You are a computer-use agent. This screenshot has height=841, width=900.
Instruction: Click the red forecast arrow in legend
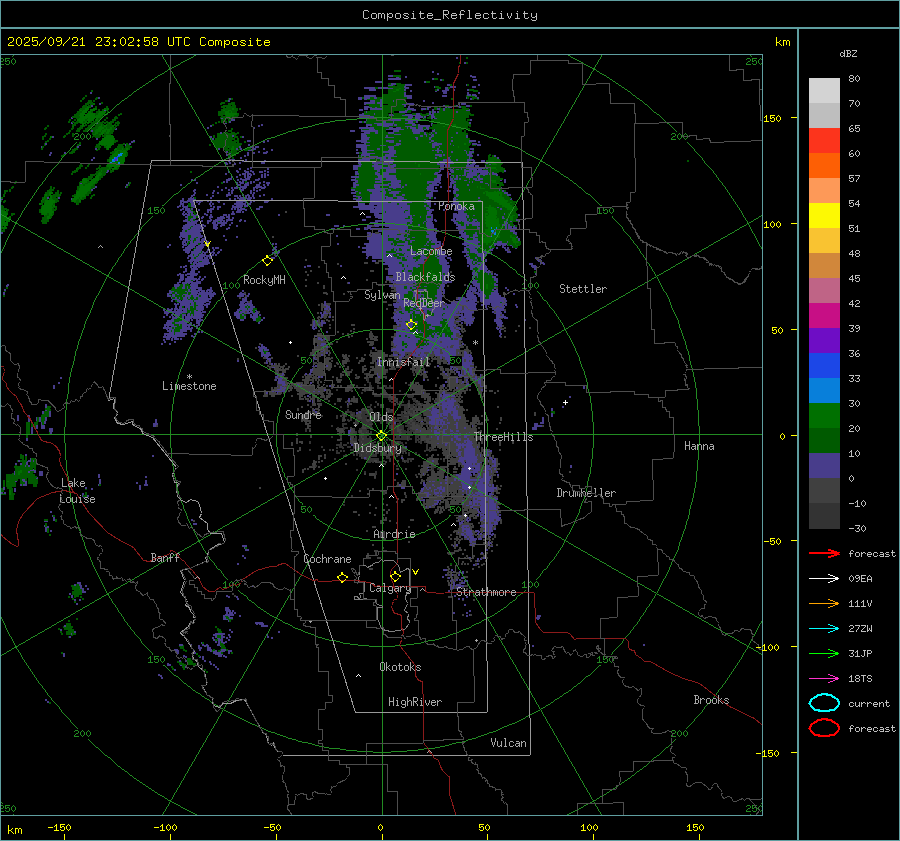pyautogui.click(x=824, y=553)
